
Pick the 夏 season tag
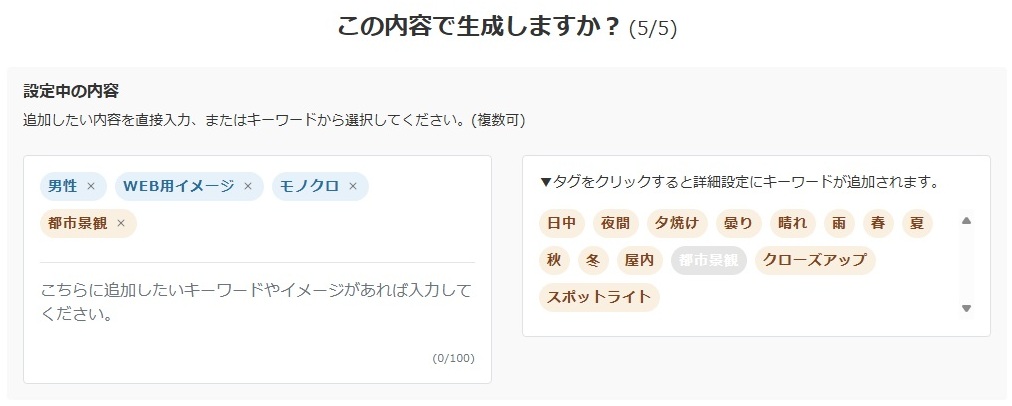(917, 223)
